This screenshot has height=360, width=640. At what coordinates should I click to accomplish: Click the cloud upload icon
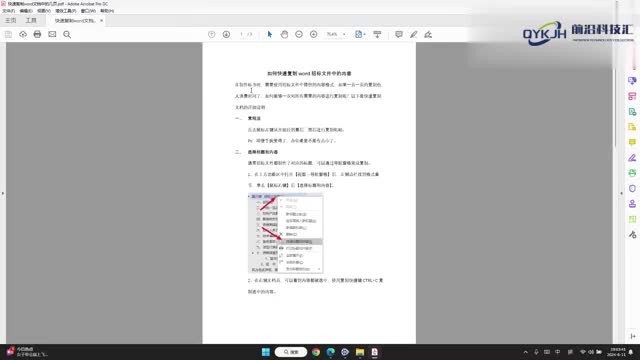coord(23,34)
